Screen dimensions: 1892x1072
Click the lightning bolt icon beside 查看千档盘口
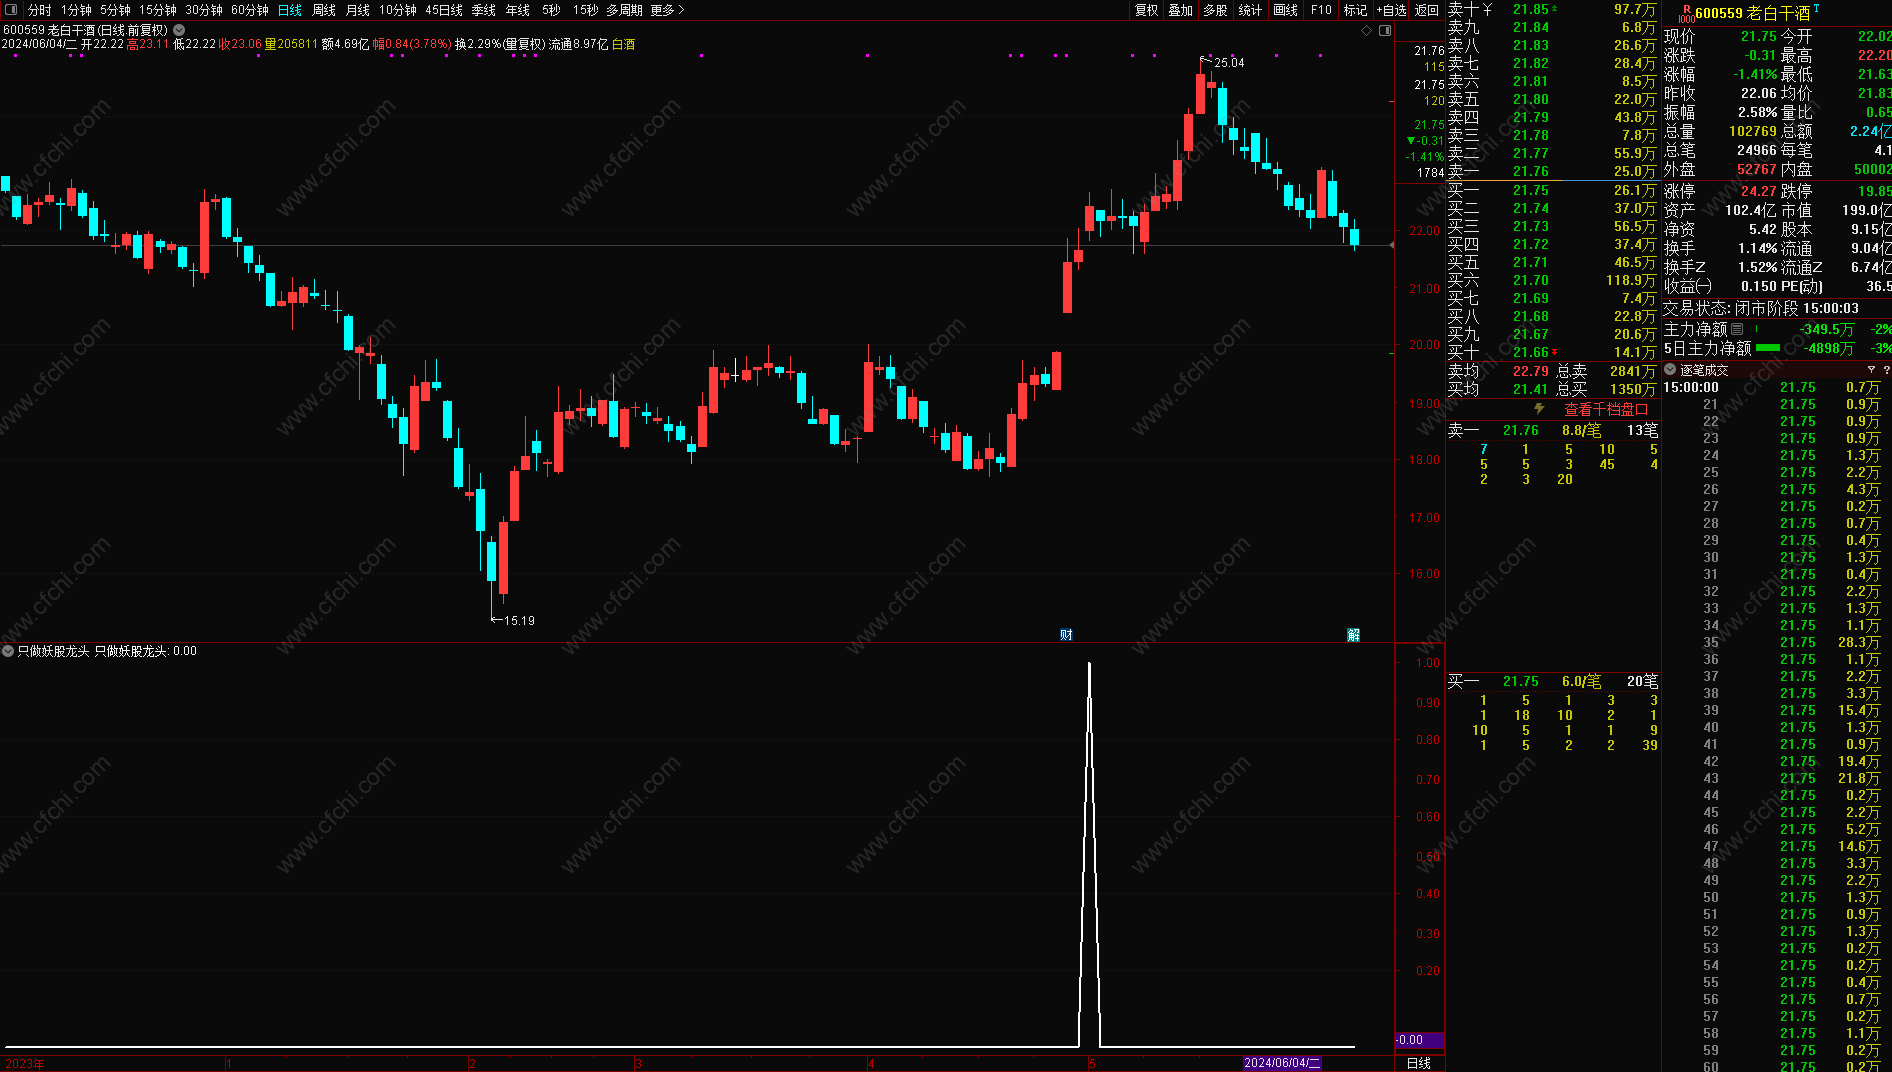tap(1539, 409)
